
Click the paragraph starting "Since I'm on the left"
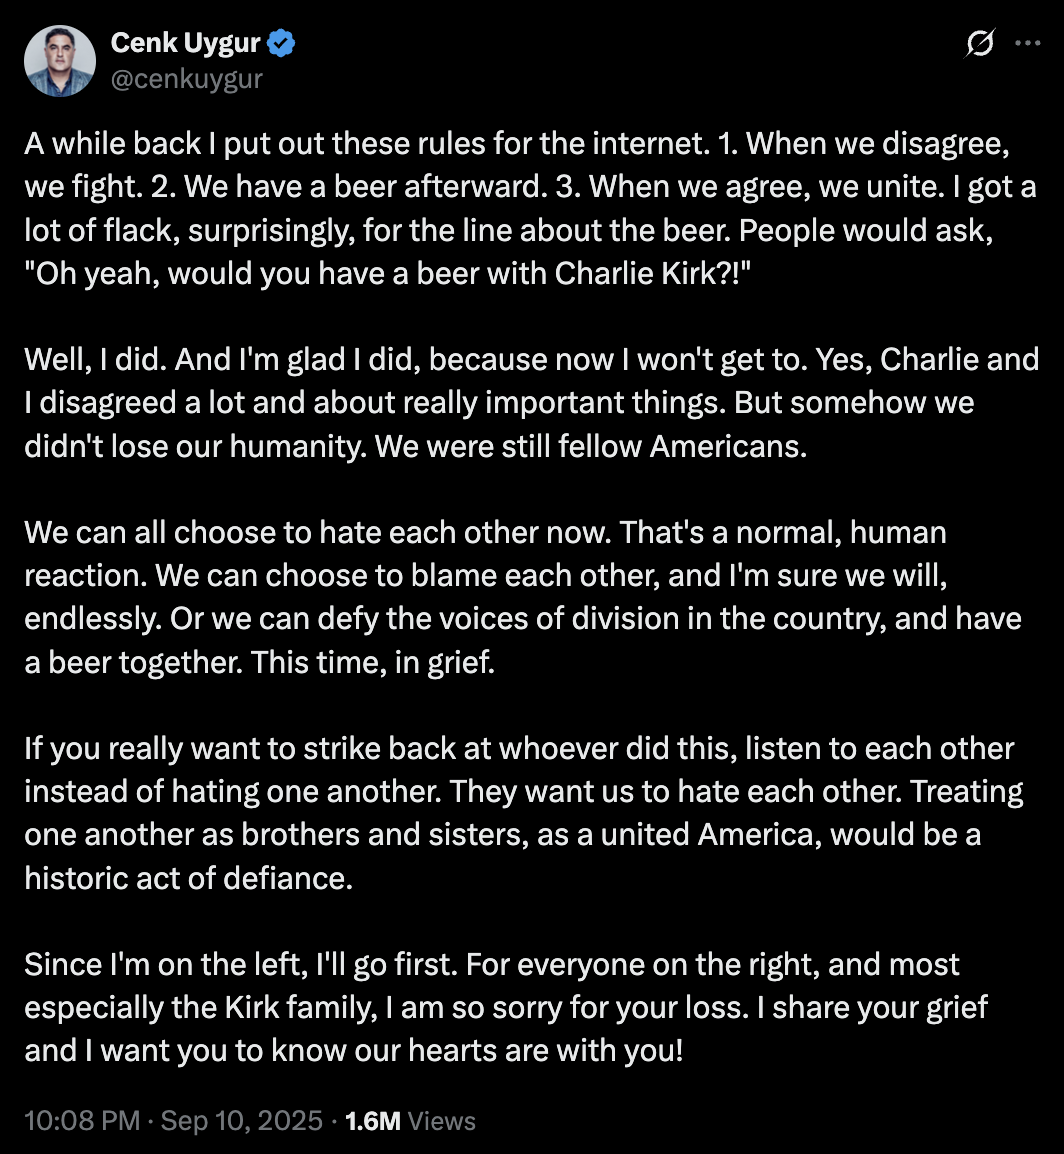point(506,1008)
